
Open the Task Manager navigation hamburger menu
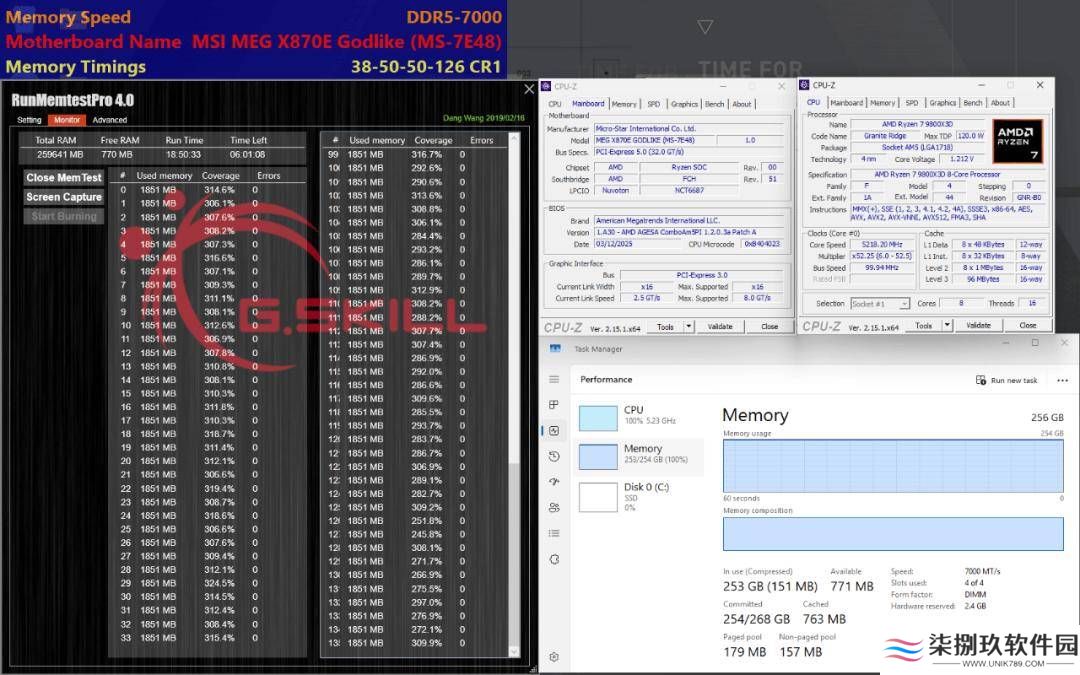coord(554,380)
